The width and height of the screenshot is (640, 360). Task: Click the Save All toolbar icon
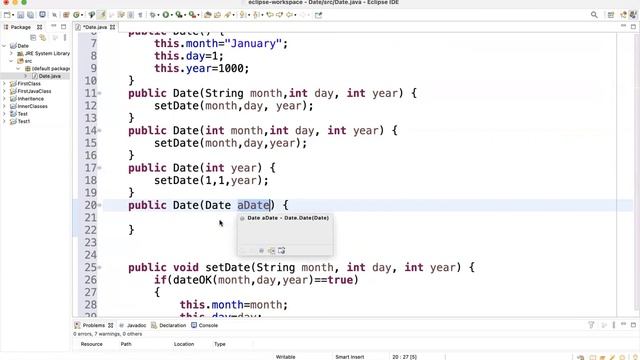pos(30,15)
